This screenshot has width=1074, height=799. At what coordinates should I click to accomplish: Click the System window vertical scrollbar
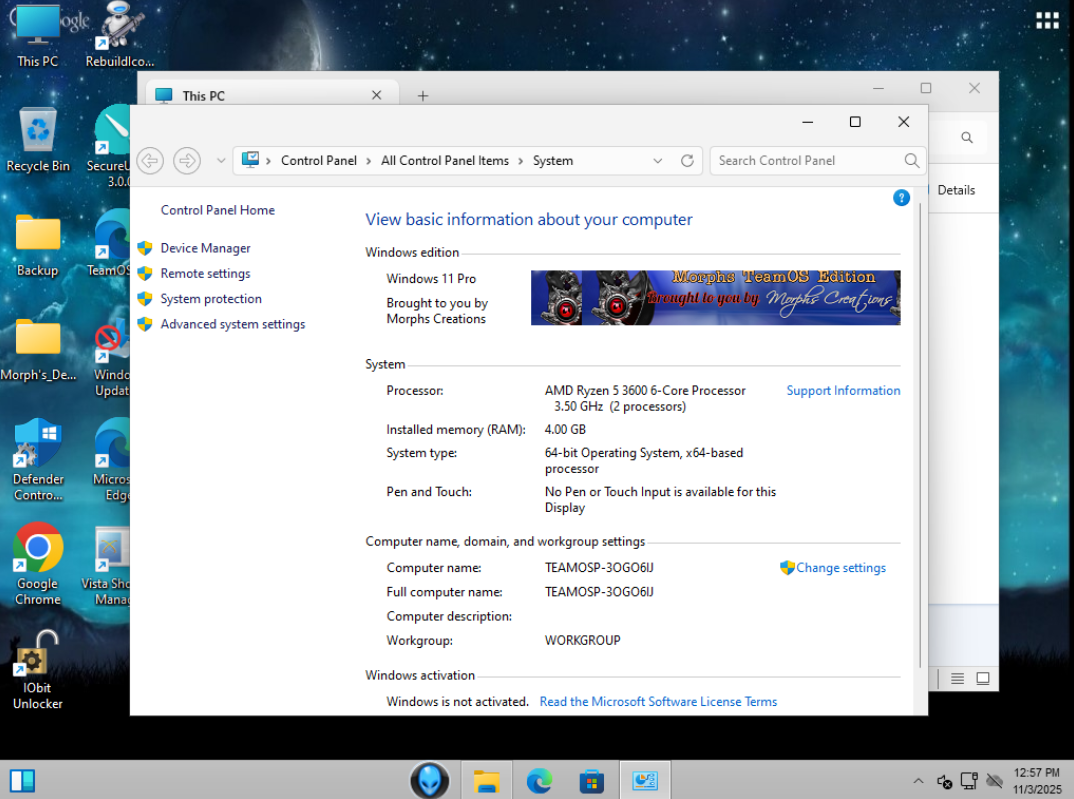[920, 430]
